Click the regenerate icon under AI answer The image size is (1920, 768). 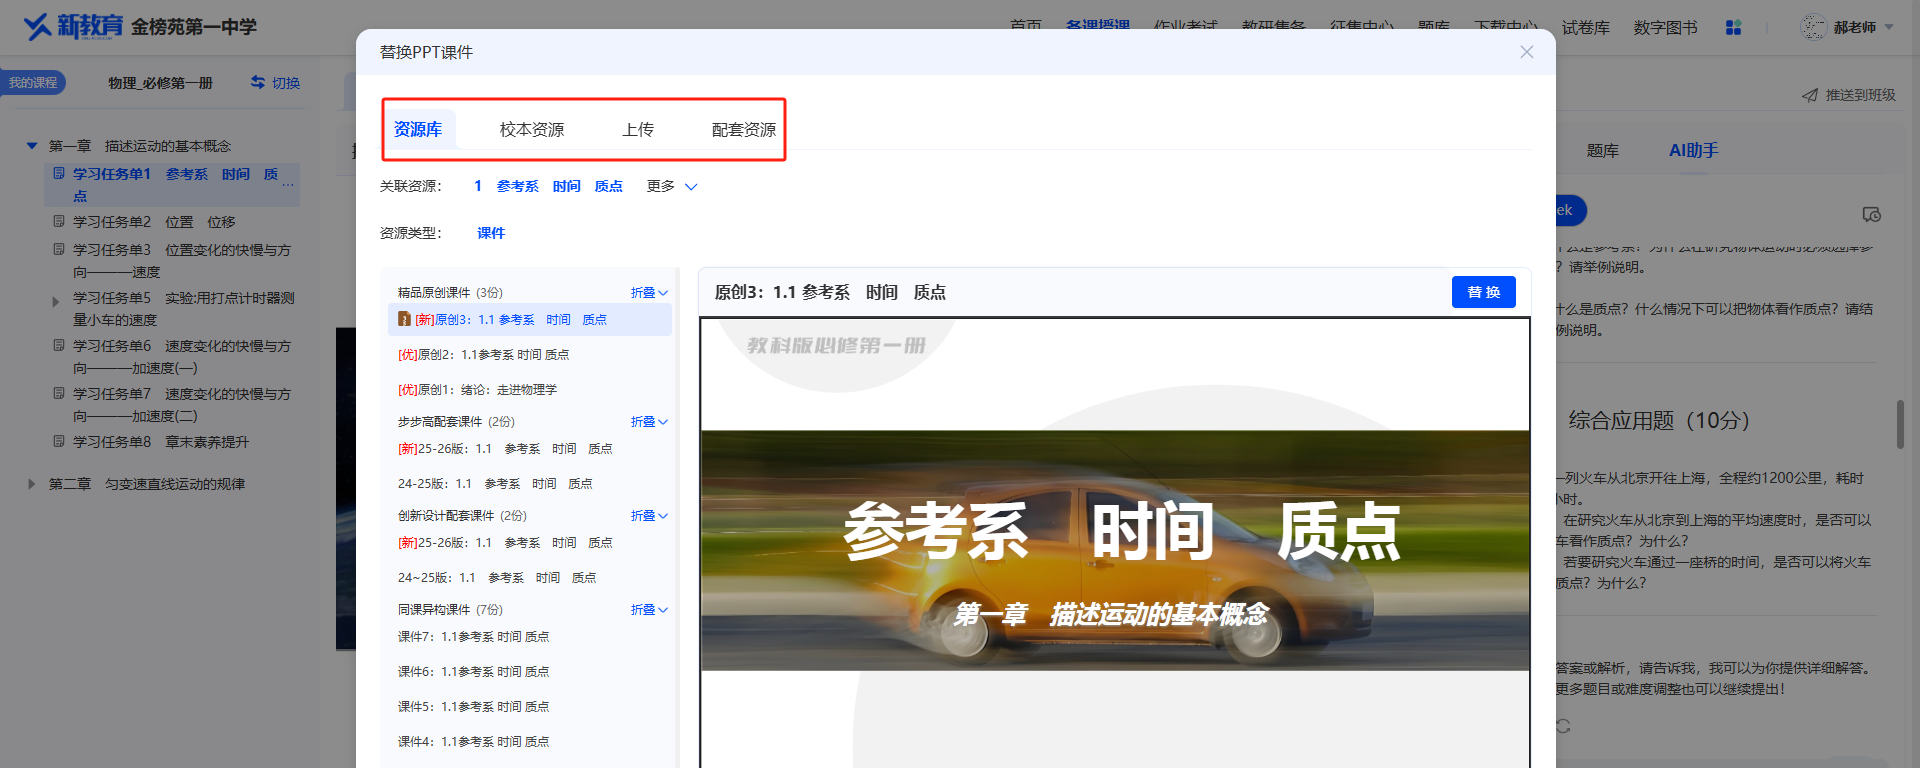(1563, 726)
